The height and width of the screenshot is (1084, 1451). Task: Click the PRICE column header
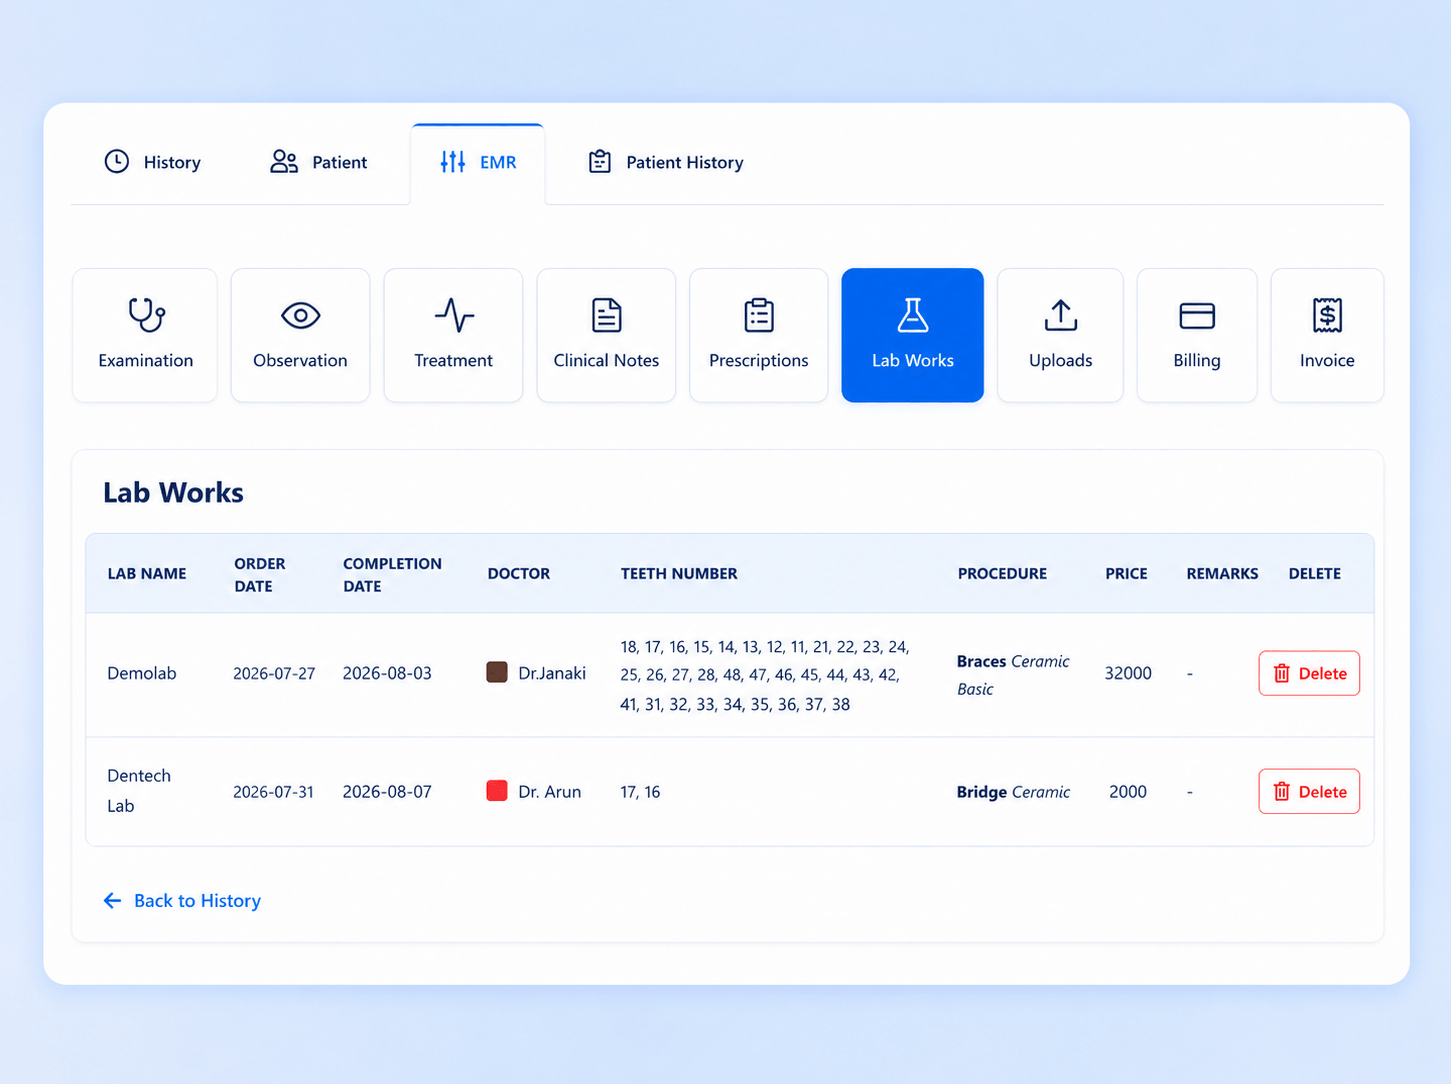[x=1126, y=574]
